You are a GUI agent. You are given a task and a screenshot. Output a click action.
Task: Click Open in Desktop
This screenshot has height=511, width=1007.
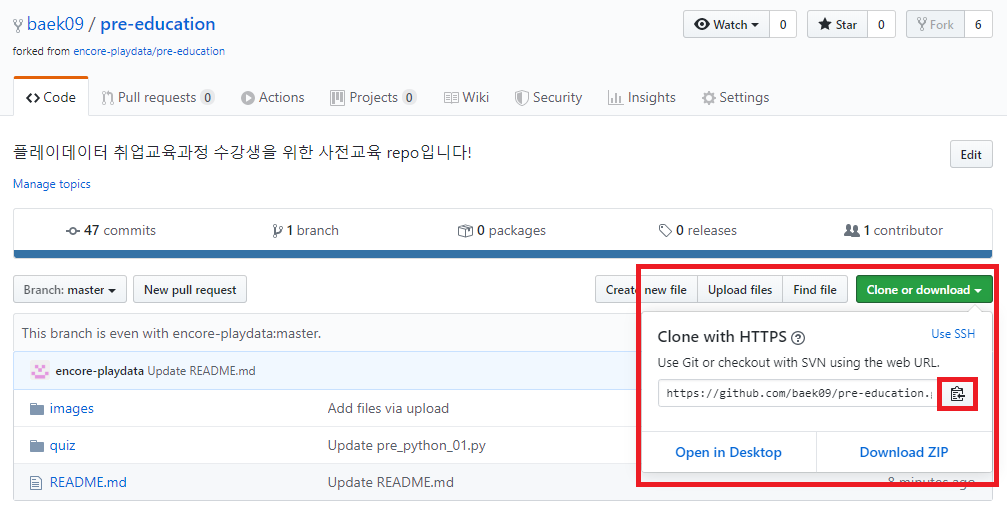(728, 453)
